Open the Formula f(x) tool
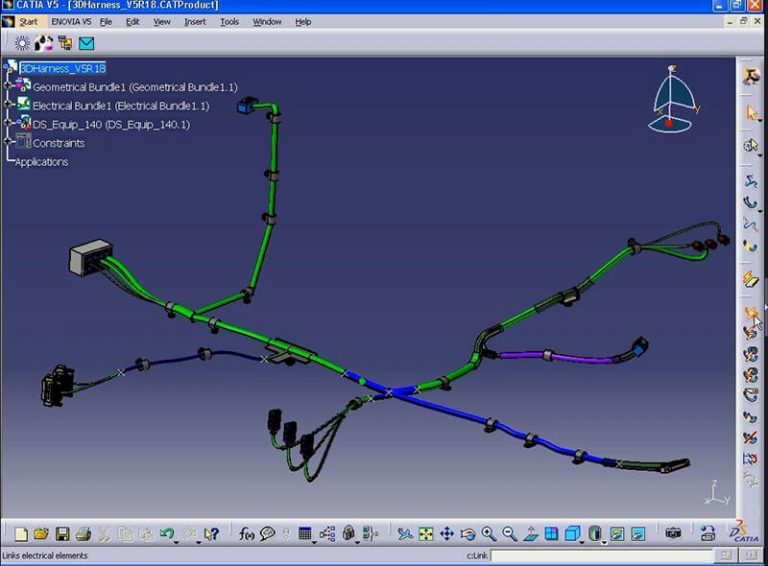 click(247, 534)
